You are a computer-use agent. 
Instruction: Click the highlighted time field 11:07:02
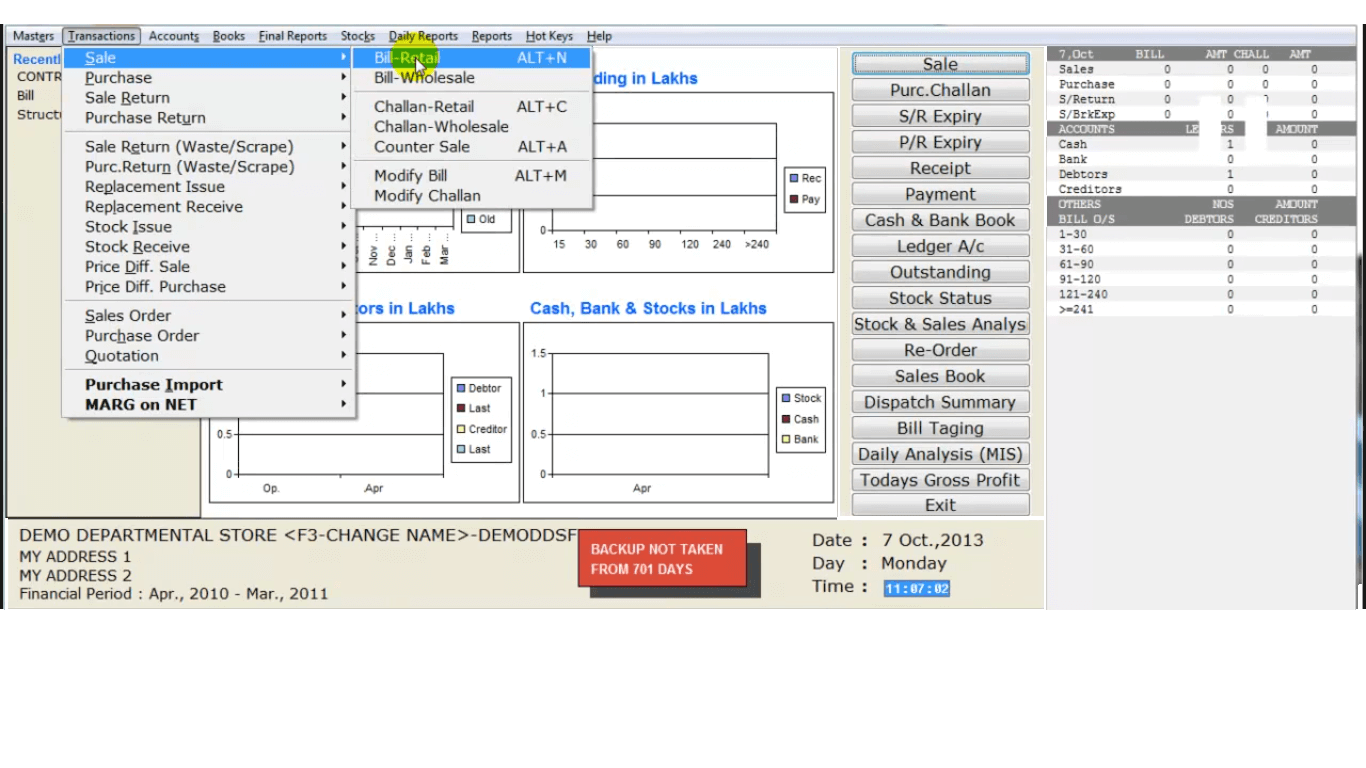pos(916,589)
